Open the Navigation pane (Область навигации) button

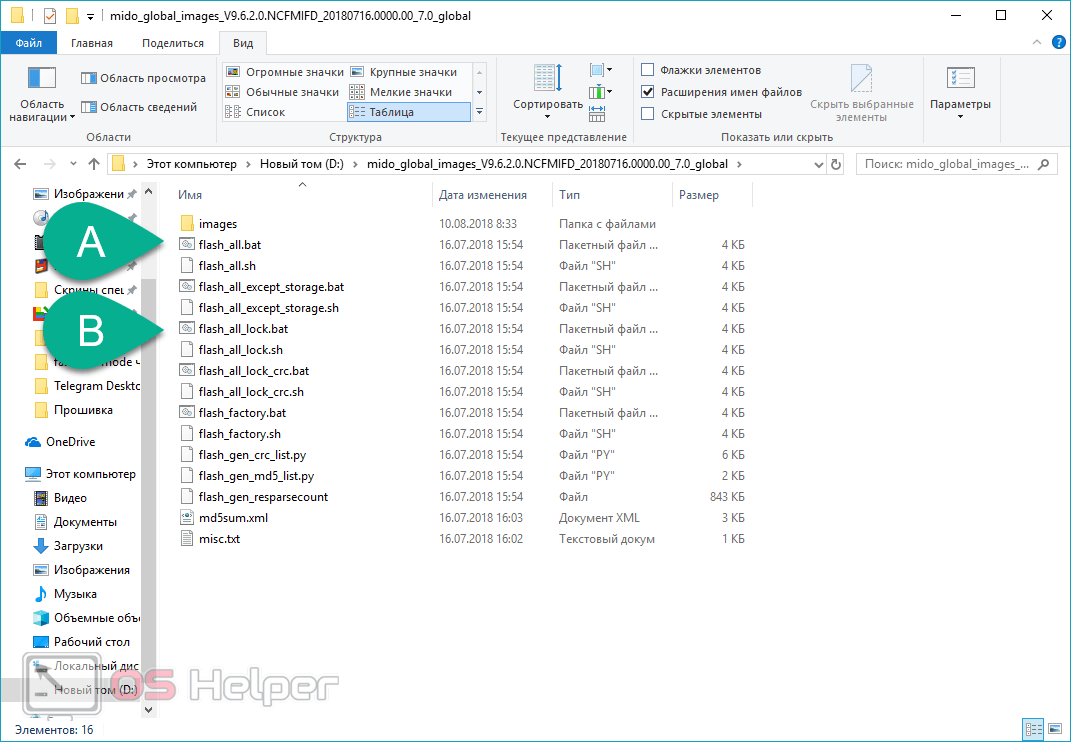(x=42, y=94)
